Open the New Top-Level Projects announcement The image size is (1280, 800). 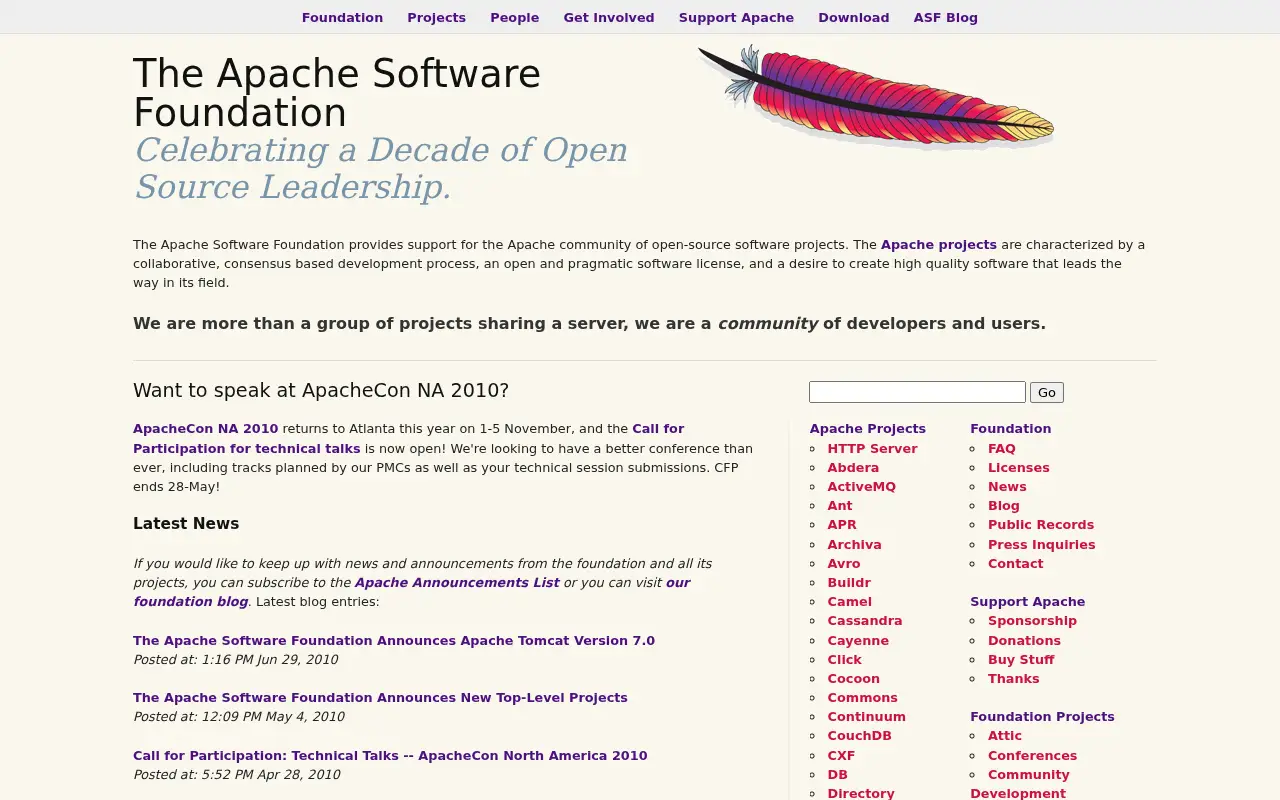[x=380, y=698]
